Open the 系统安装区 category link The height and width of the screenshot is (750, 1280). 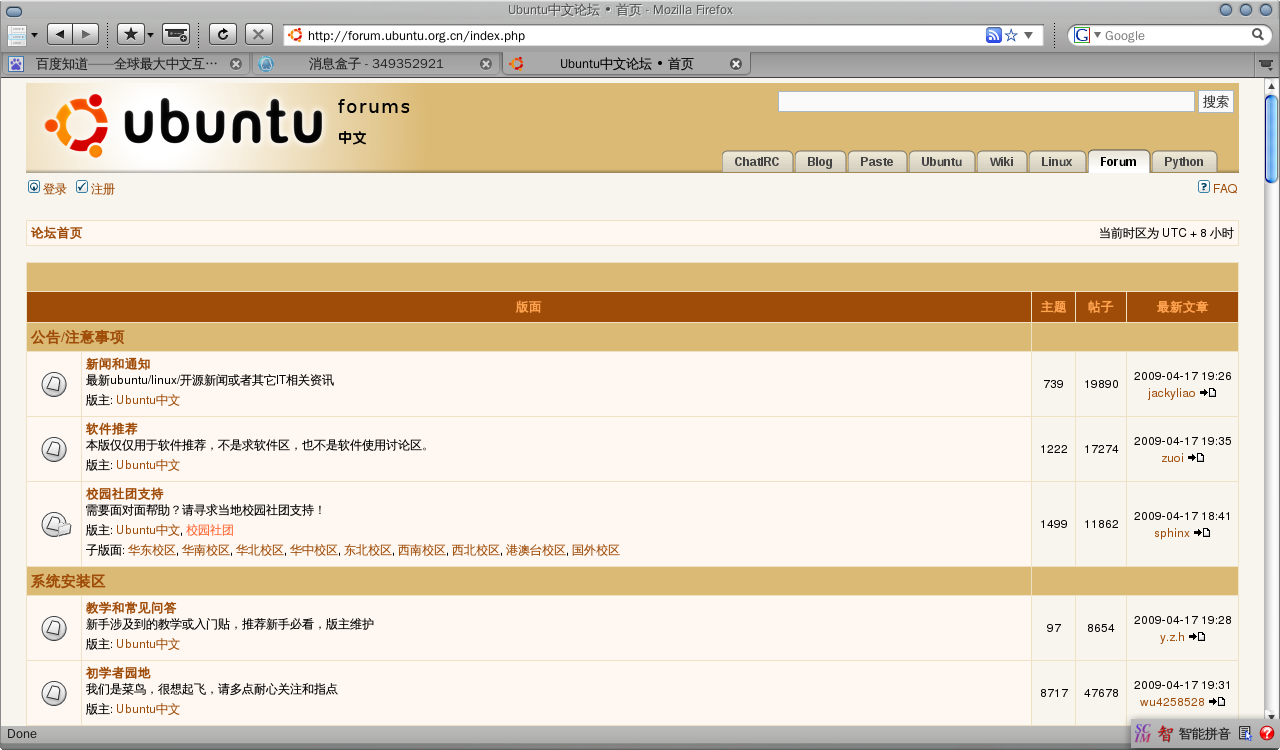68,581
